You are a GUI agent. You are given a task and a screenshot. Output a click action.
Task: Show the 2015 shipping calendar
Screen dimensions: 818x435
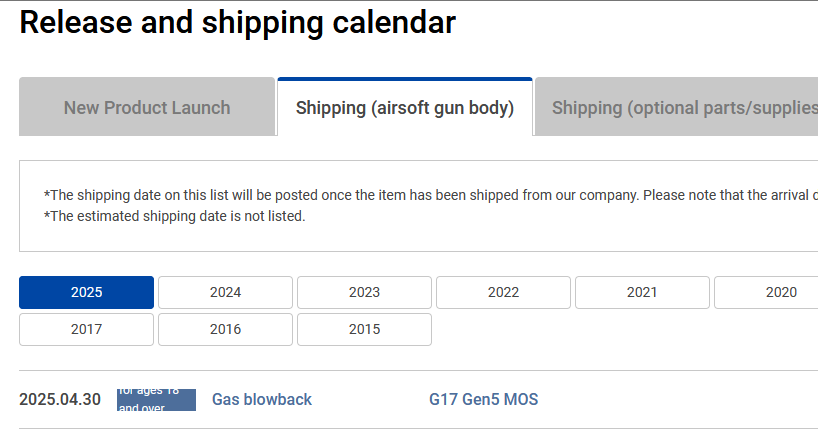tap(364, 329)
